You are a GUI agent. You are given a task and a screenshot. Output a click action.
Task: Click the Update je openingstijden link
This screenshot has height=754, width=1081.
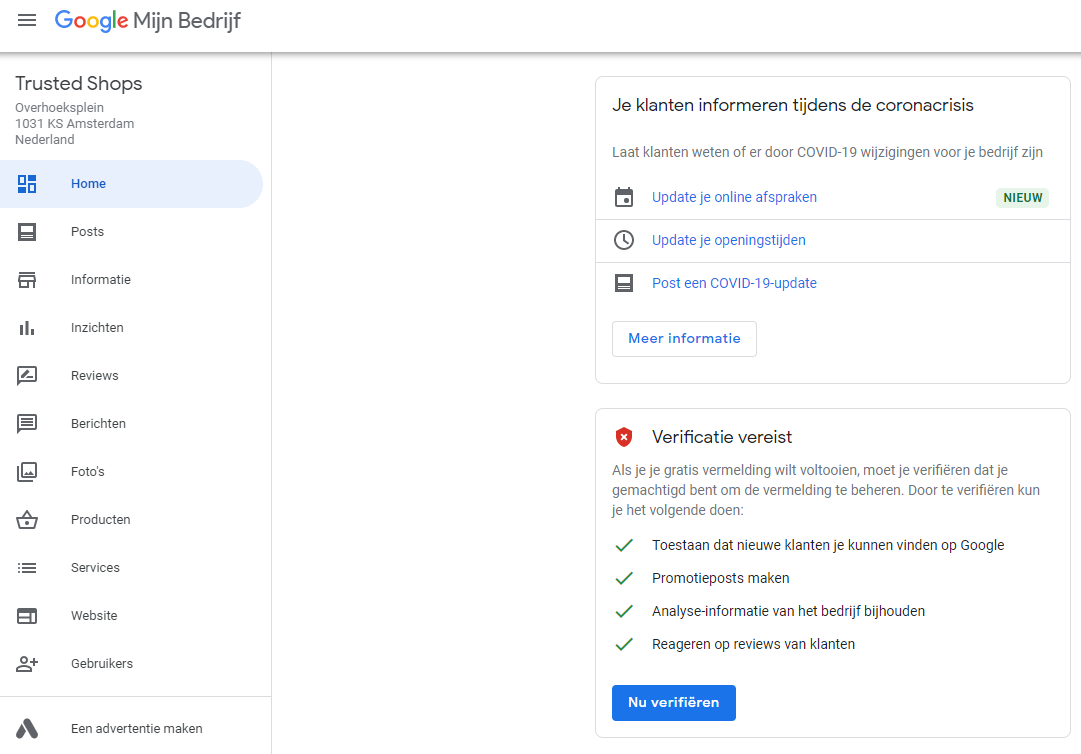[x=729, y=240]
